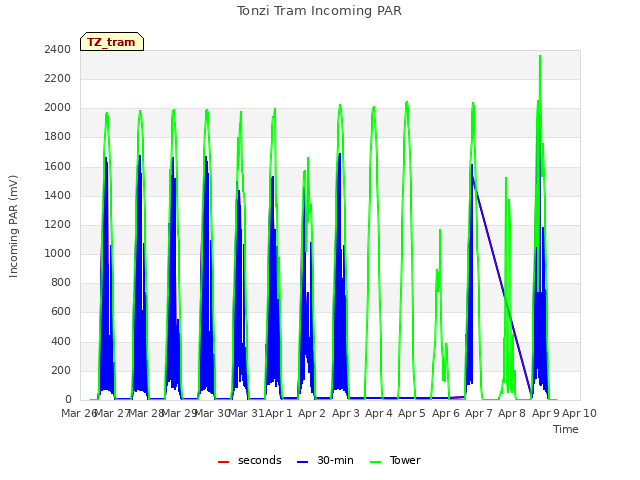Click the red seconds legend swatch
The image size is (640, 480).
point(224,462)
